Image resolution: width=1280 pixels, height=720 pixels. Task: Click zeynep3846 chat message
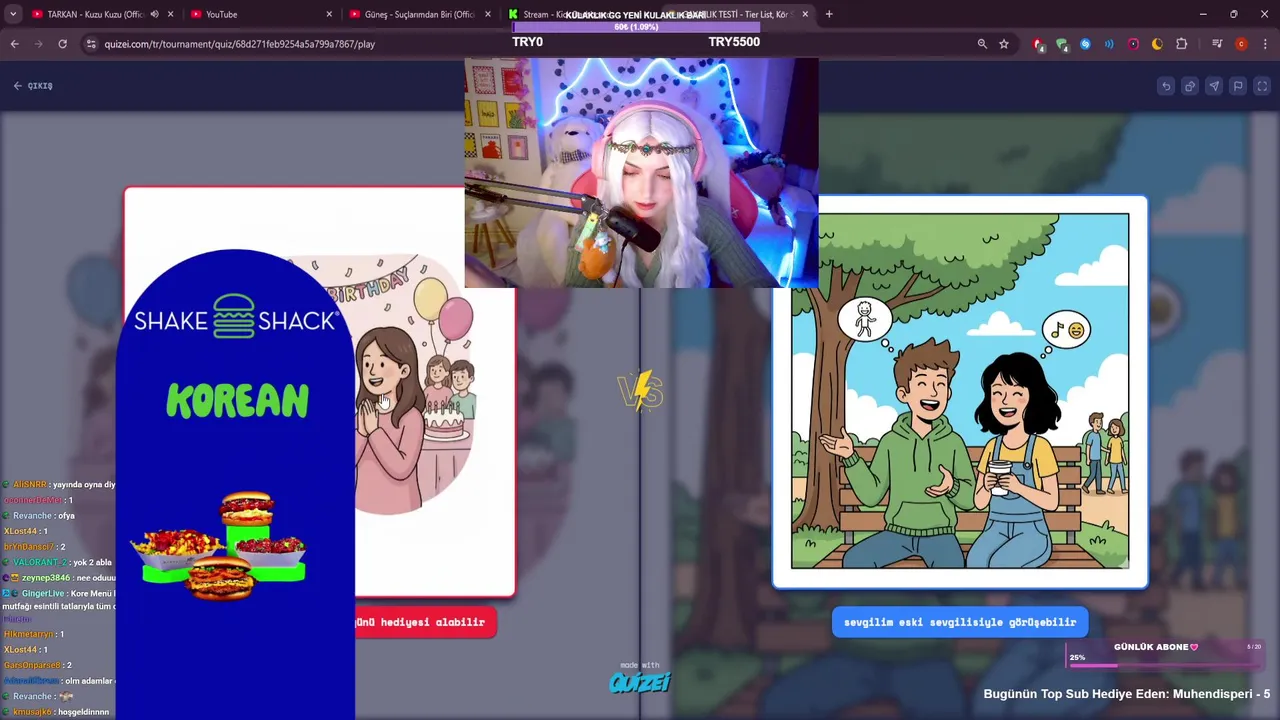[x=60, y=578]
